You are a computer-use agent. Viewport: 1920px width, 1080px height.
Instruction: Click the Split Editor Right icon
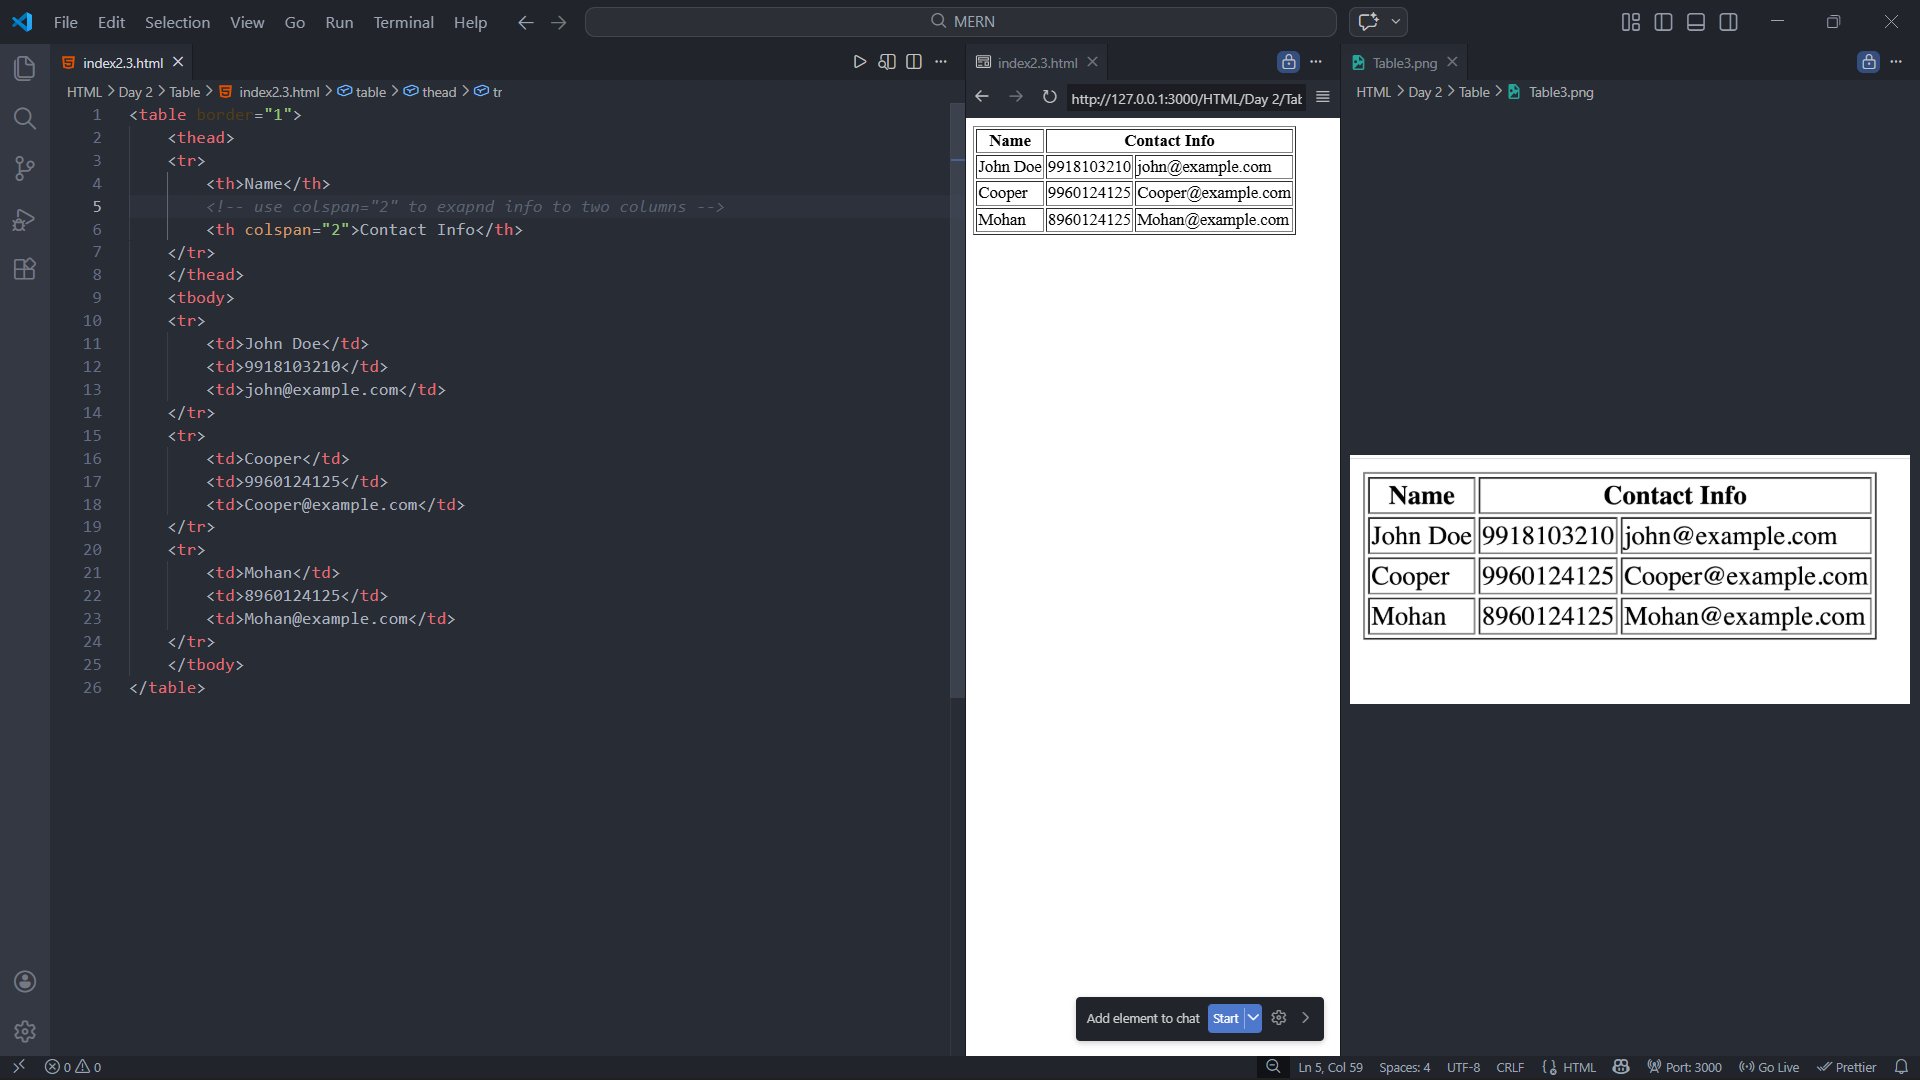coord(914,62)
